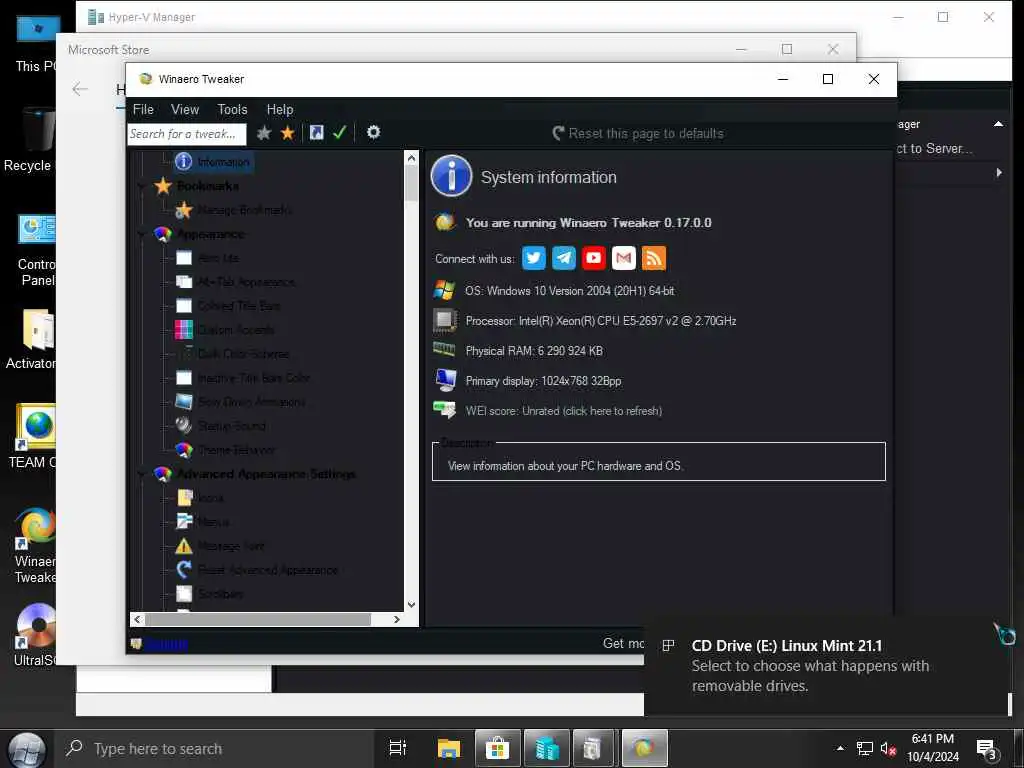Collapse the Appearance tree node
The image size is (1024, 768).
[x=142, y=234]
